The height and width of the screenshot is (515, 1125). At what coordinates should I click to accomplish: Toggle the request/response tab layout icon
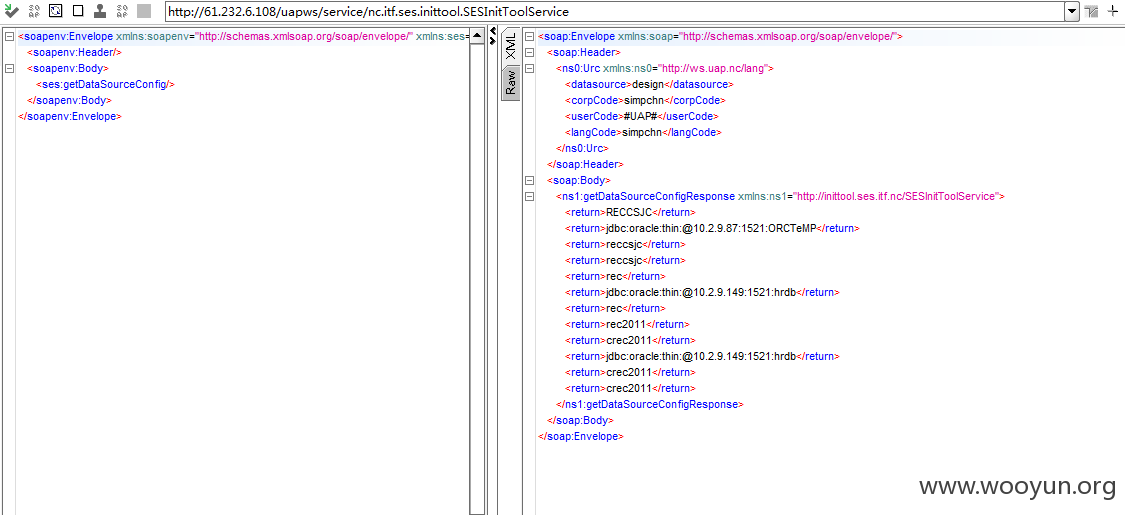point(1092,11)
